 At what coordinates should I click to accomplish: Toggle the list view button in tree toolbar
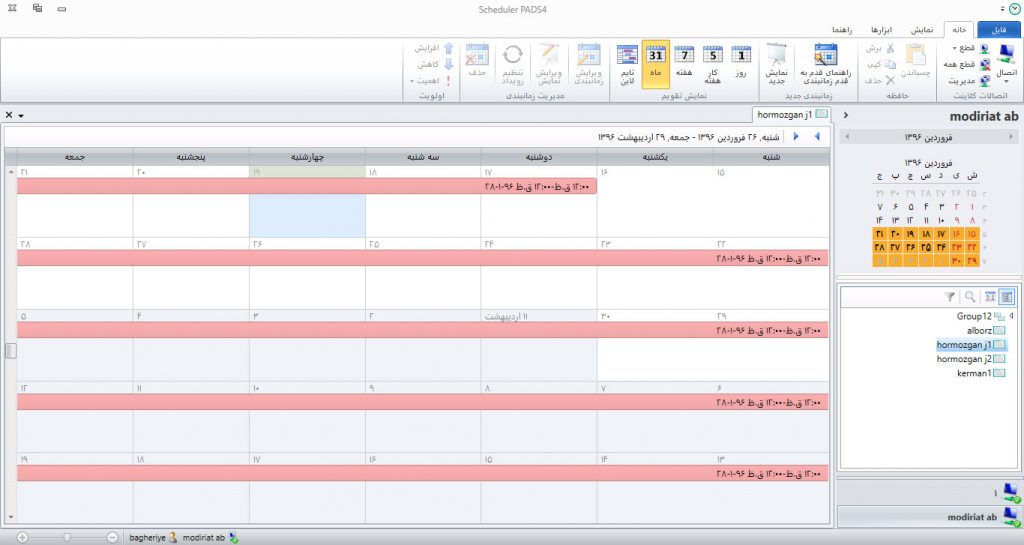click(x=1006, y=297)
